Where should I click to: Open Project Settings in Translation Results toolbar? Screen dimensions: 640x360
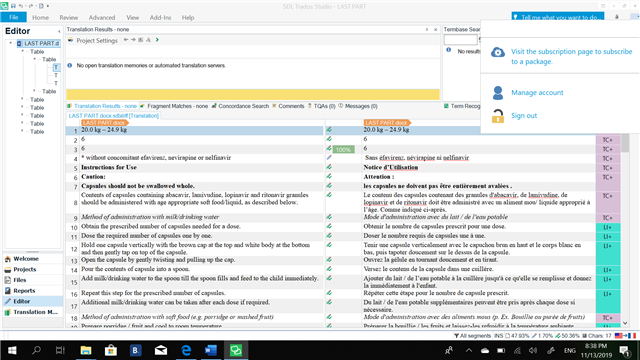(x=93, y=40)
